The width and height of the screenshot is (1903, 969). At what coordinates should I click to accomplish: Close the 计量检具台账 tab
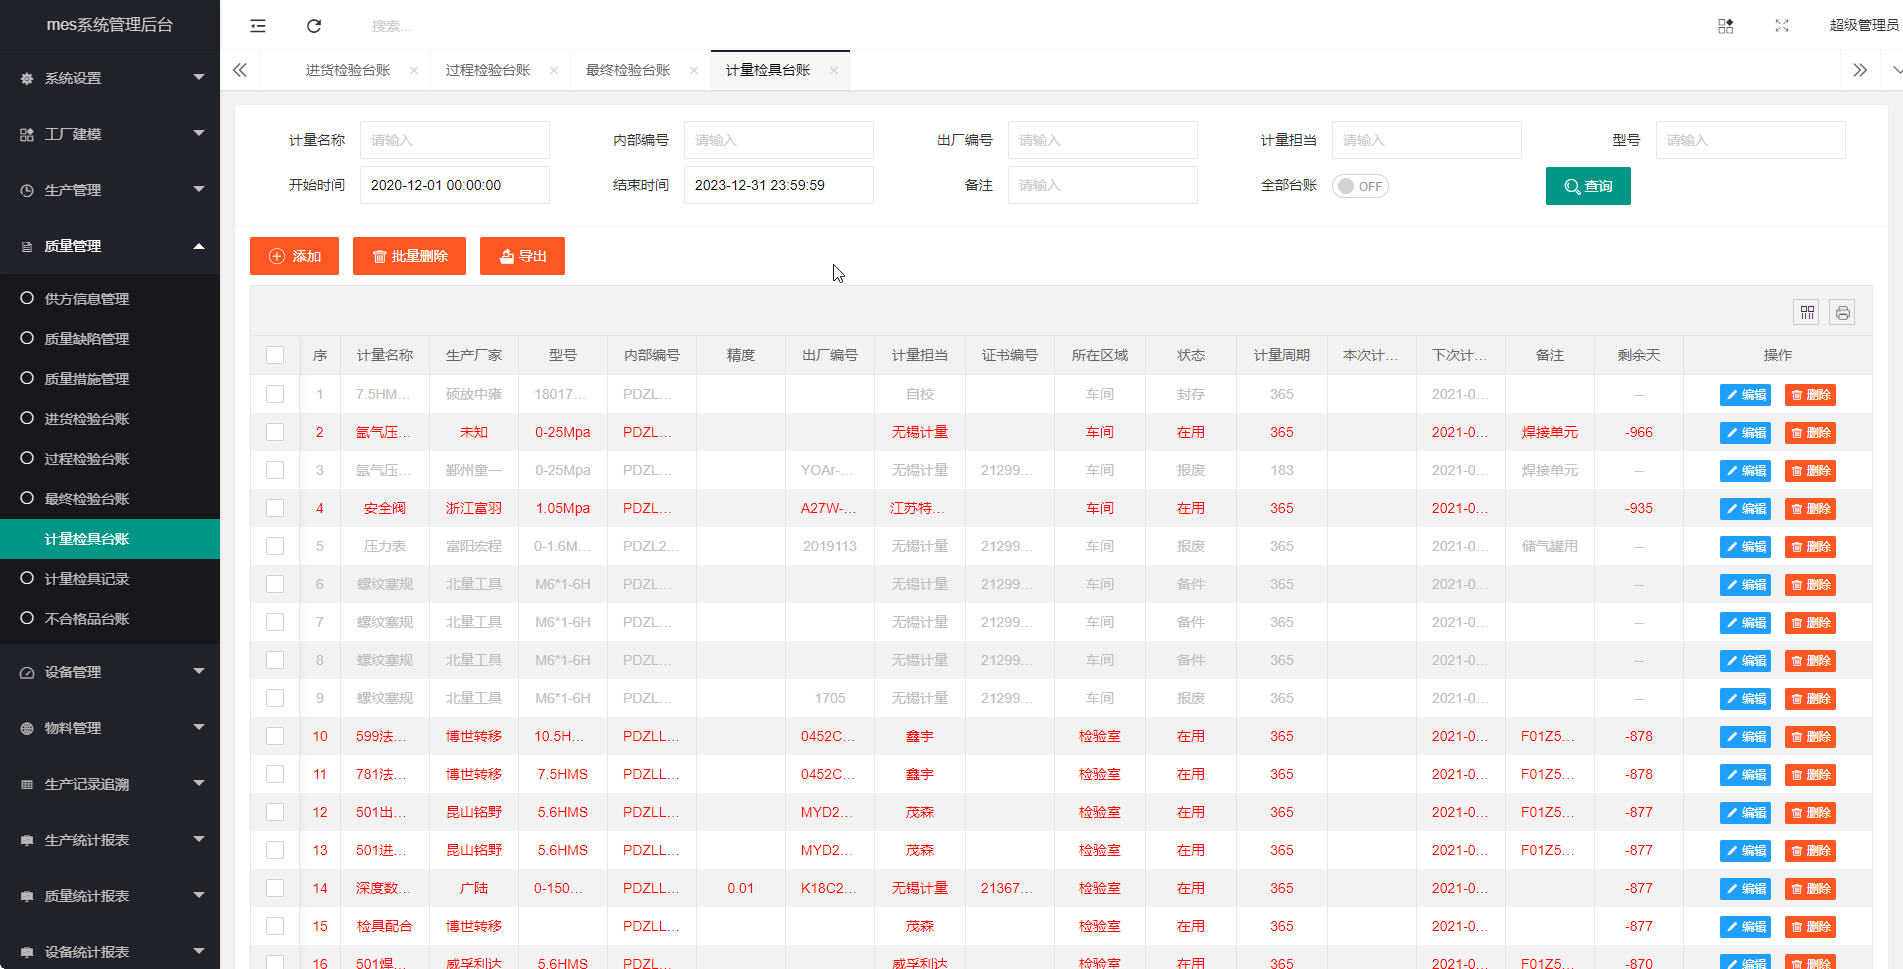tap(834, 70)
